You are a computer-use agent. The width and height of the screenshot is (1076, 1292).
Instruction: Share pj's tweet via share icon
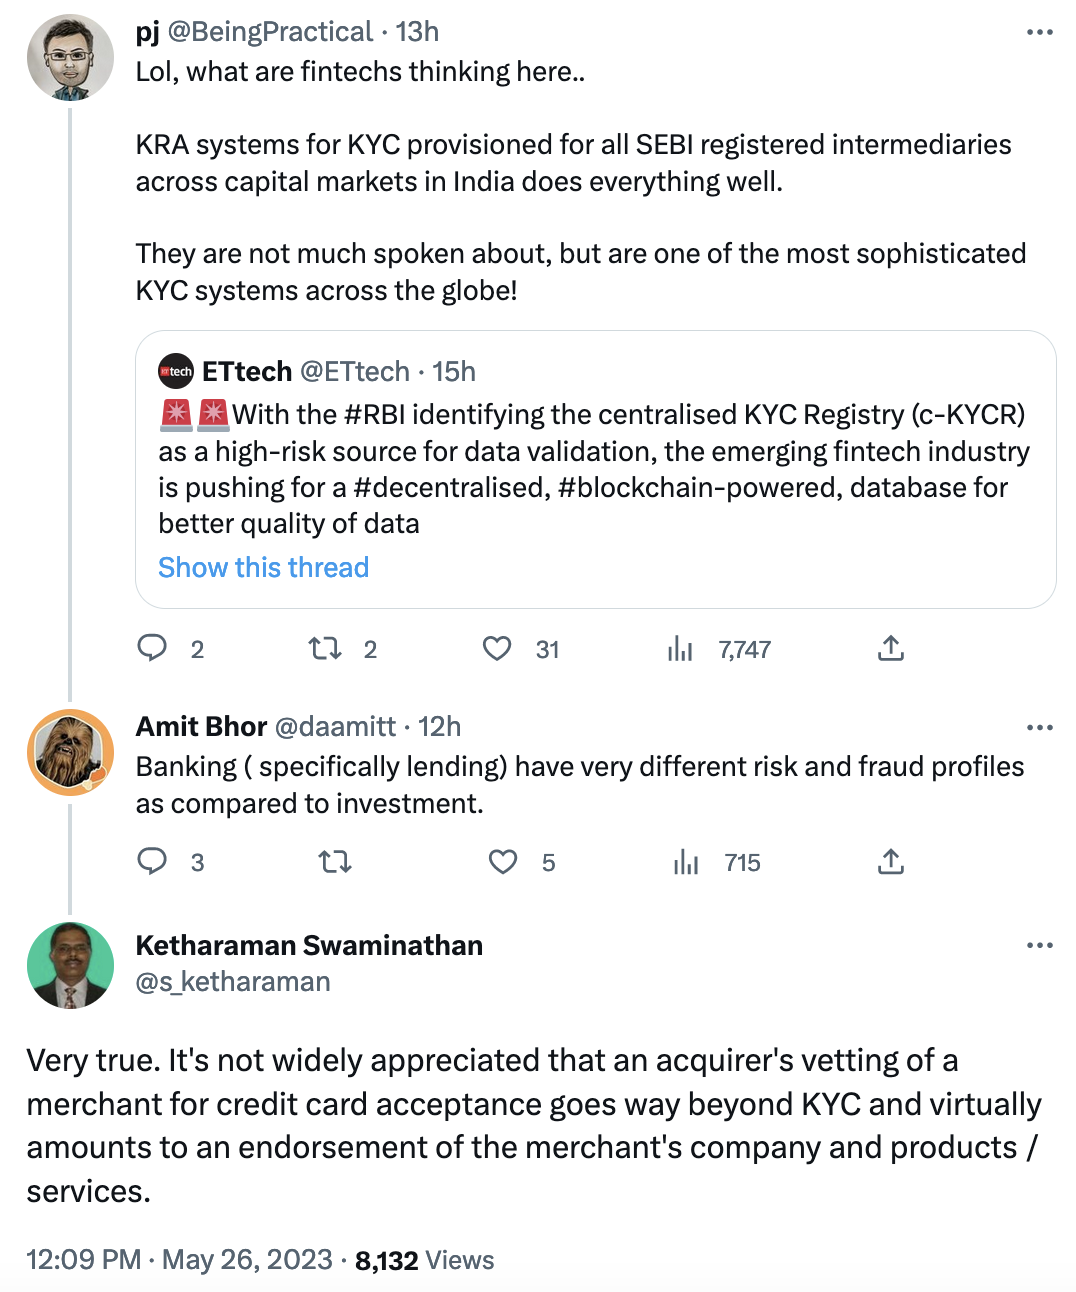[890, 649]
